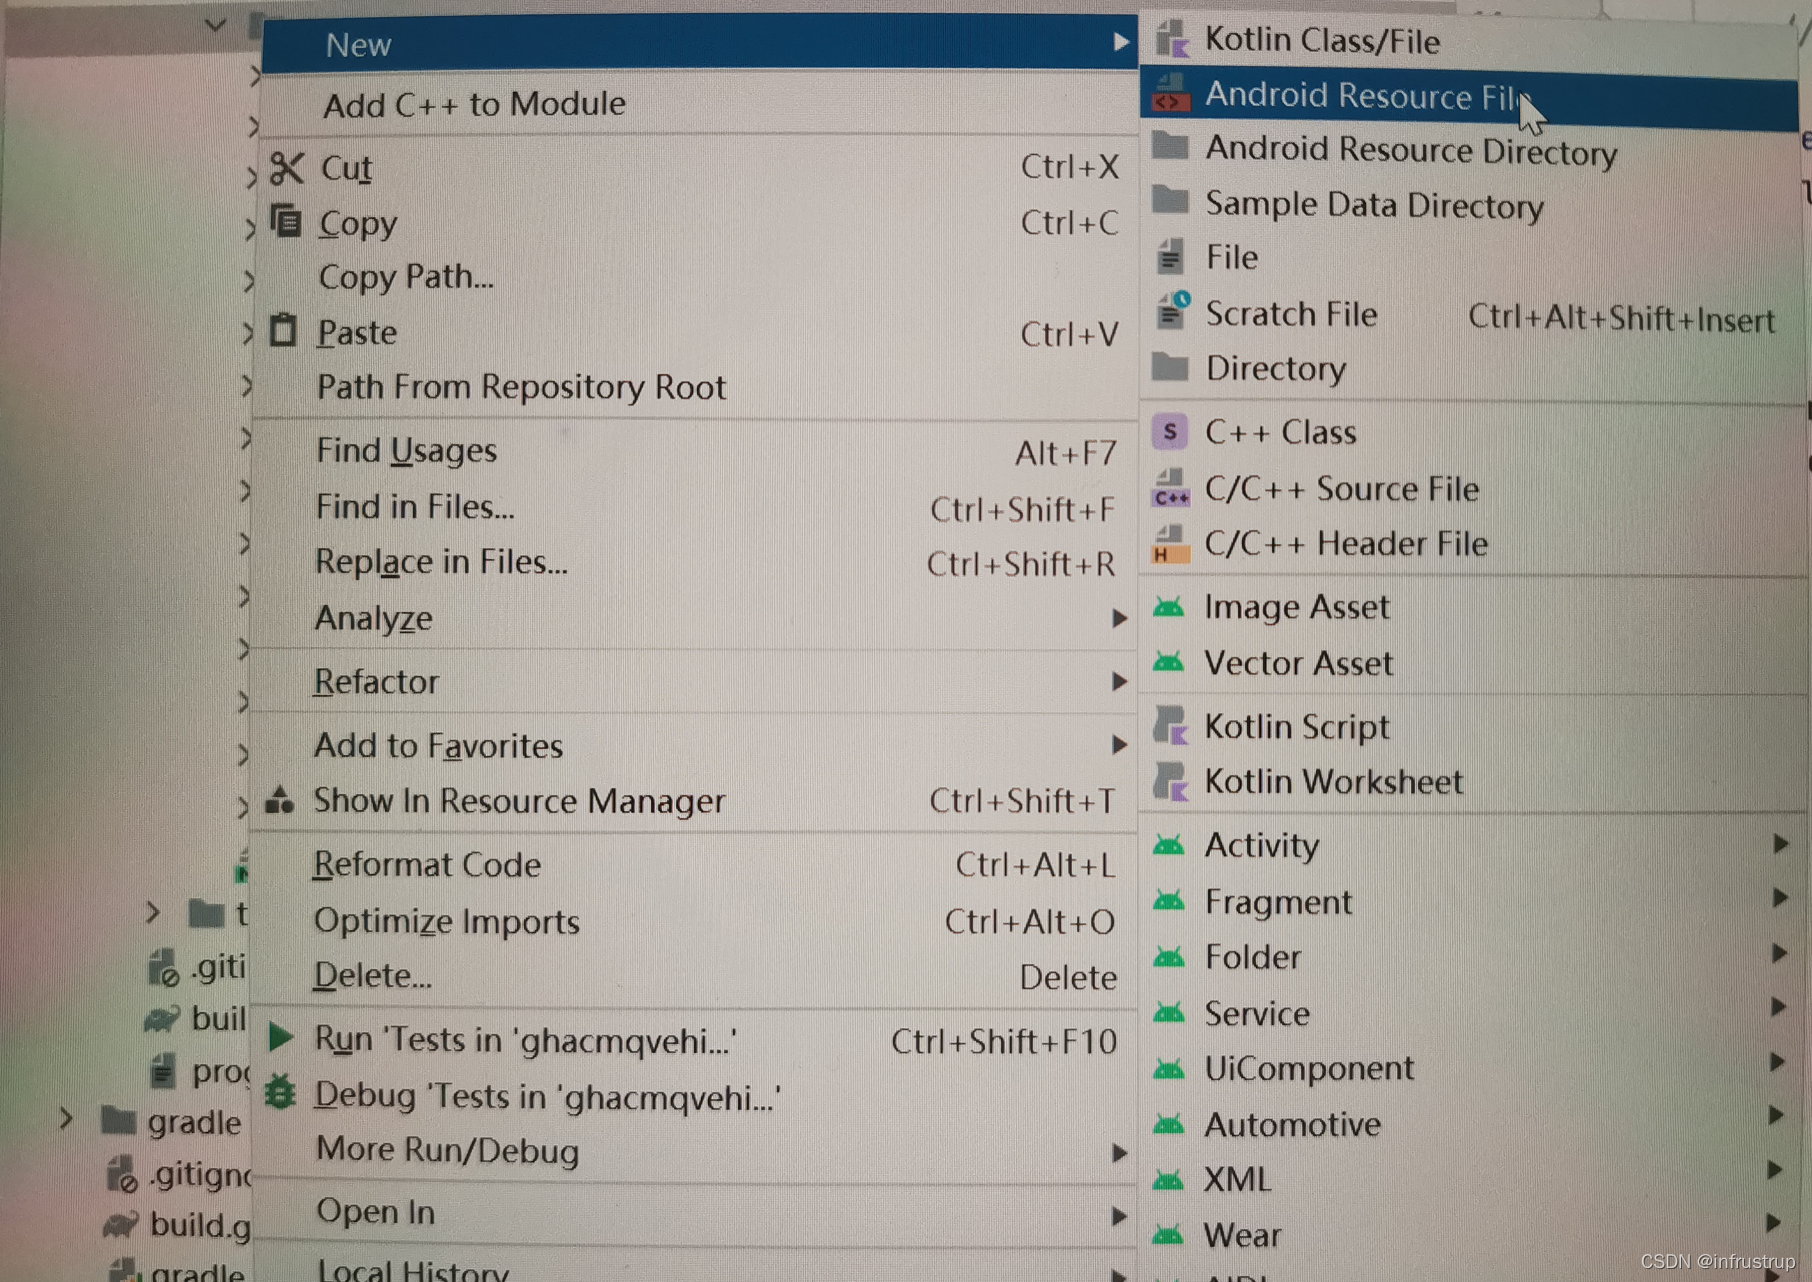Click the Cut scissors icon
Screen dimensions: 1812x1282
(286, 168)
